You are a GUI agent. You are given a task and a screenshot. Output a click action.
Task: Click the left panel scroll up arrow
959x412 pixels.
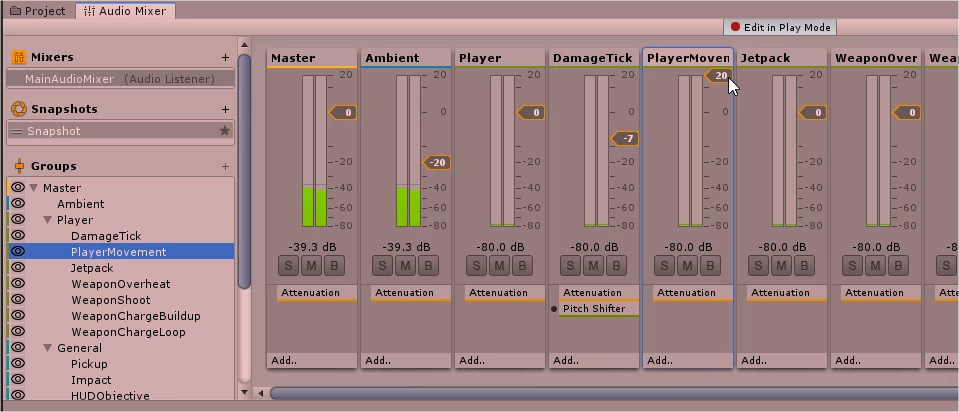(x=244, y=45)
